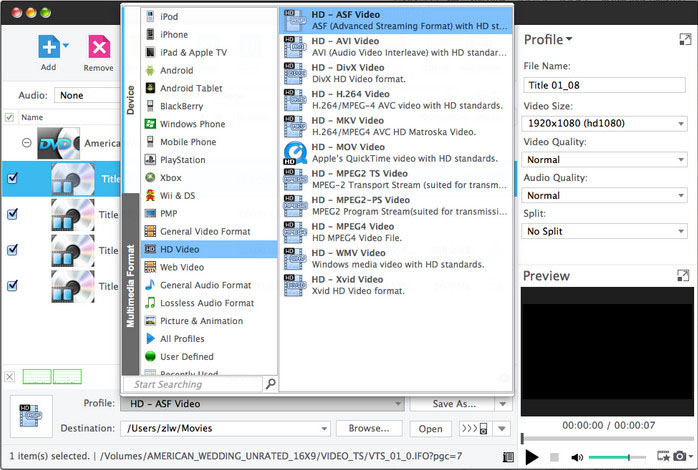Click the User Defined green ball icon

[x=150, y=357]
